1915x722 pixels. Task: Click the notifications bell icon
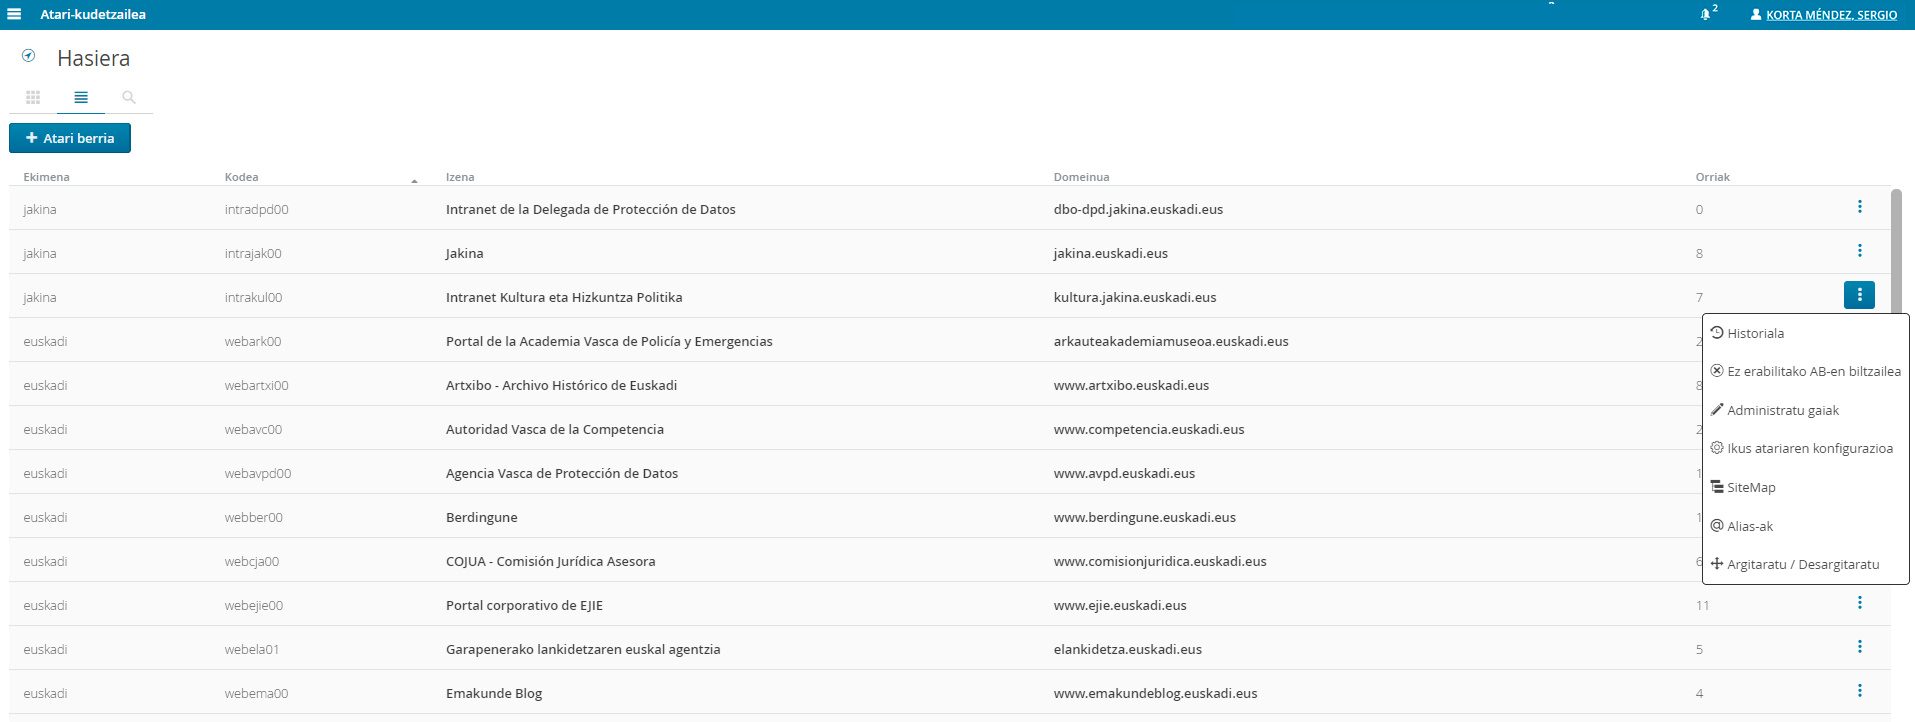pyautogui.click(x=1706, y=14)
